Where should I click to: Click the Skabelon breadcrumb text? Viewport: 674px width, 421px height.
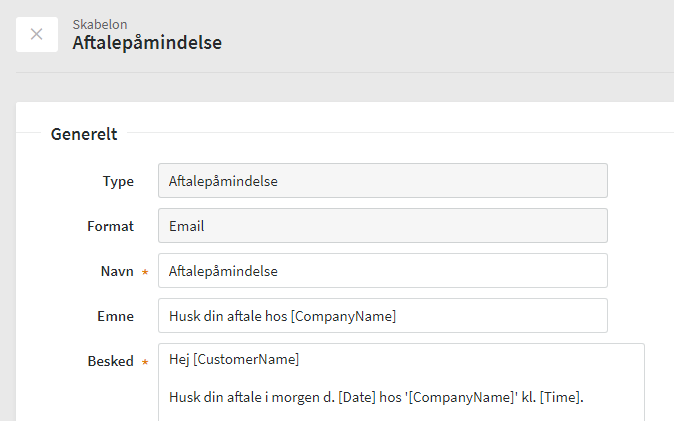click(100, 23)
